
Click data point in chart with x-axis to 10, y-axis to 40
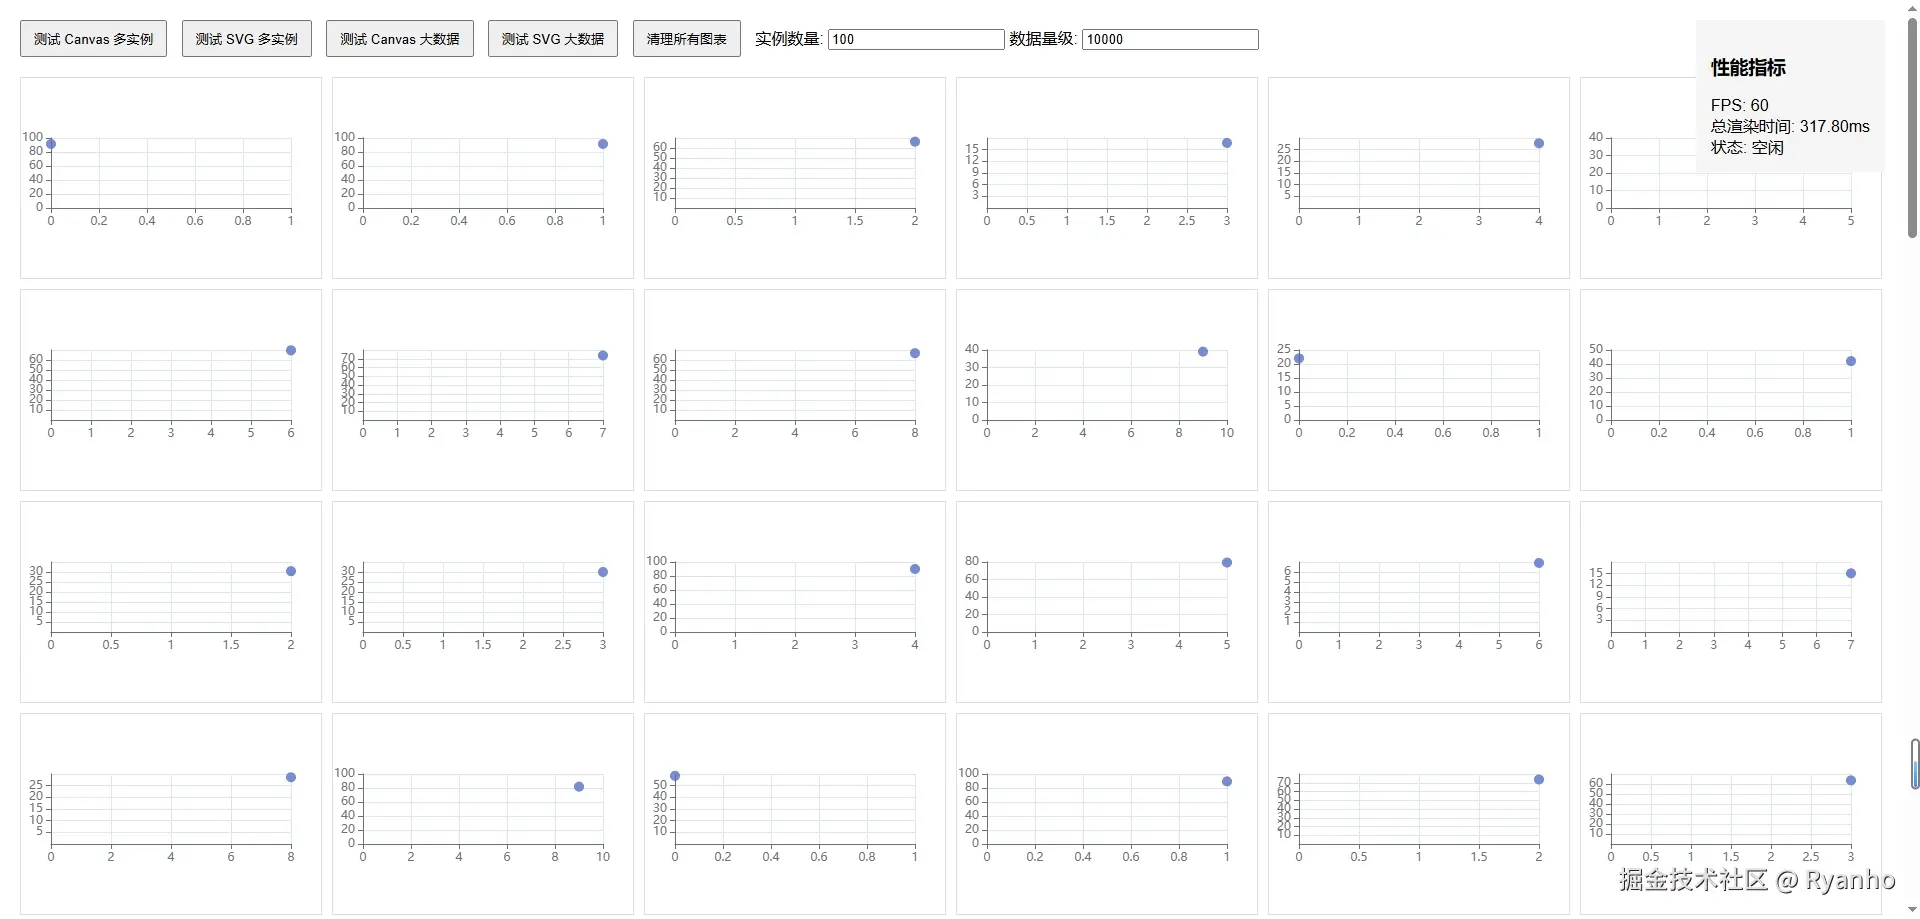click(x=1203, y=352)
